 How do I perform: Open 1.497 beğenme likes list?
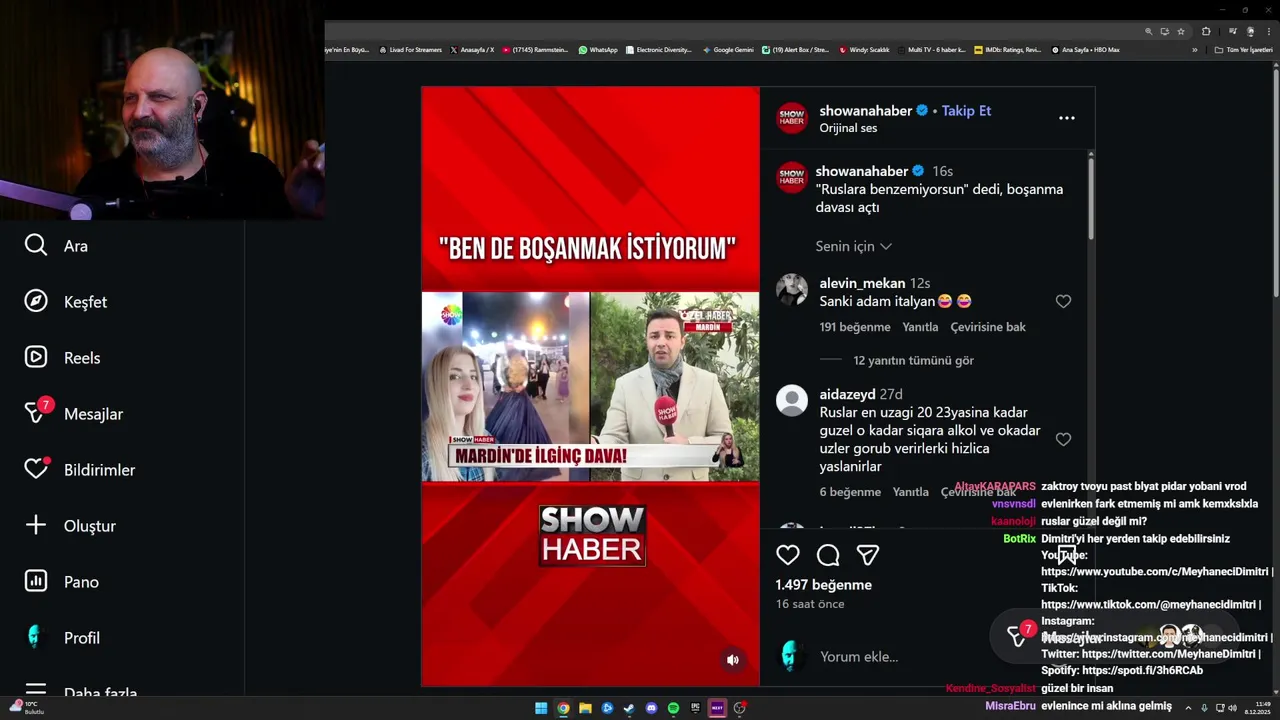(x=824, y=585)
